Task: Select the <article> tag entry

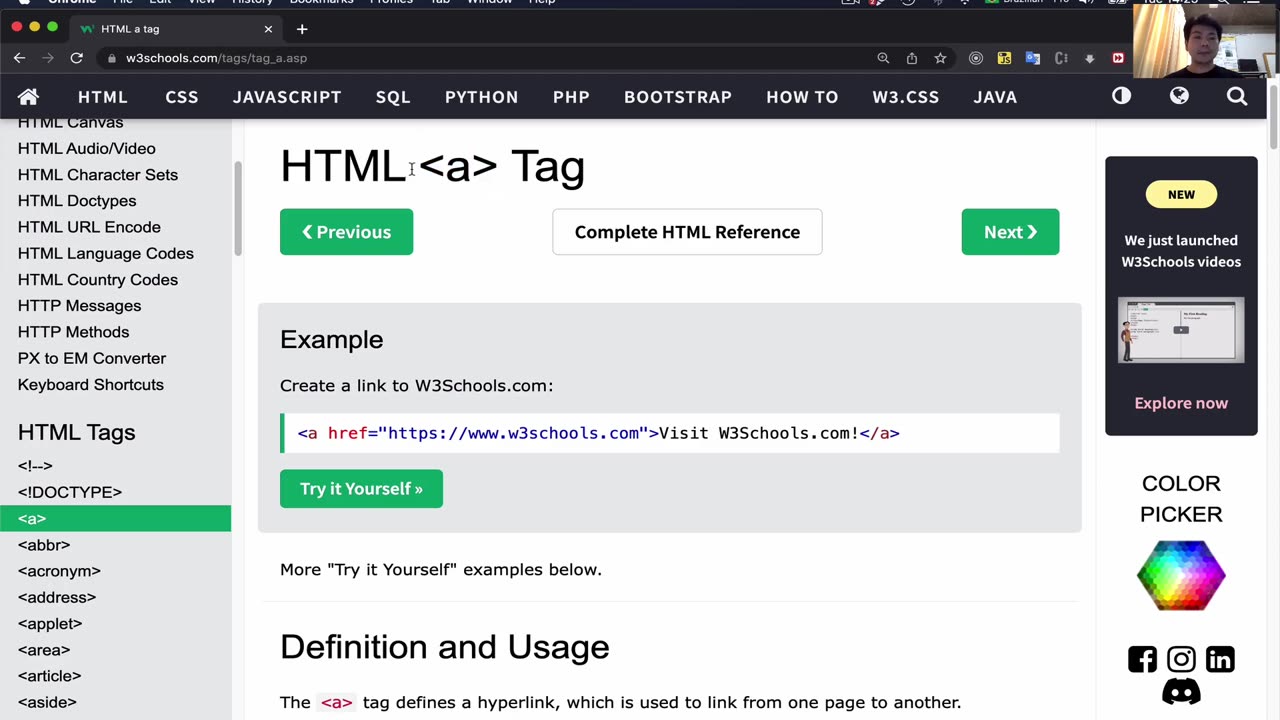Action: pos(49,676)
